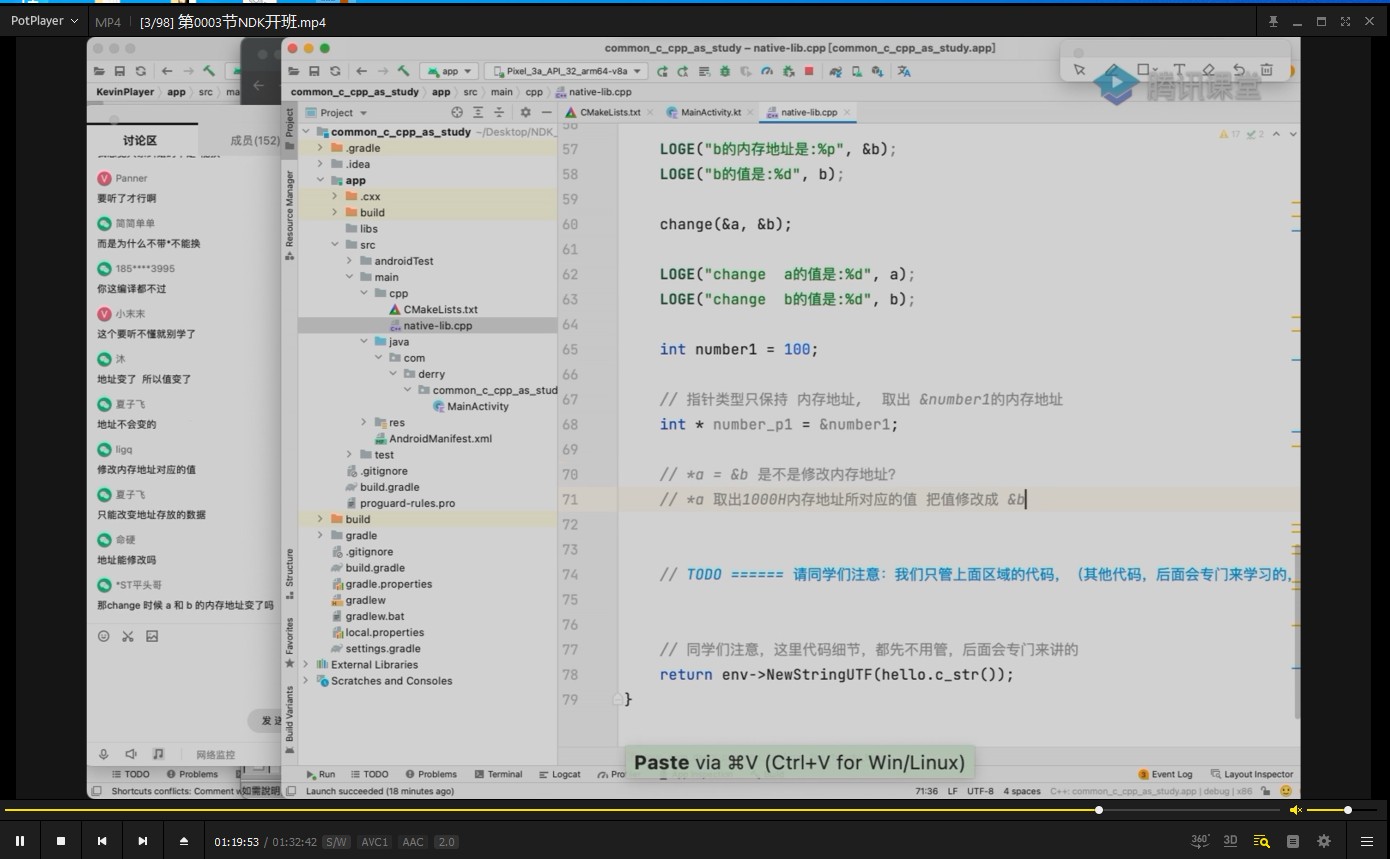1390x859 pixels.
Task: Click UTF-8 encoding in status bar
Action: (x=980, y=791)
